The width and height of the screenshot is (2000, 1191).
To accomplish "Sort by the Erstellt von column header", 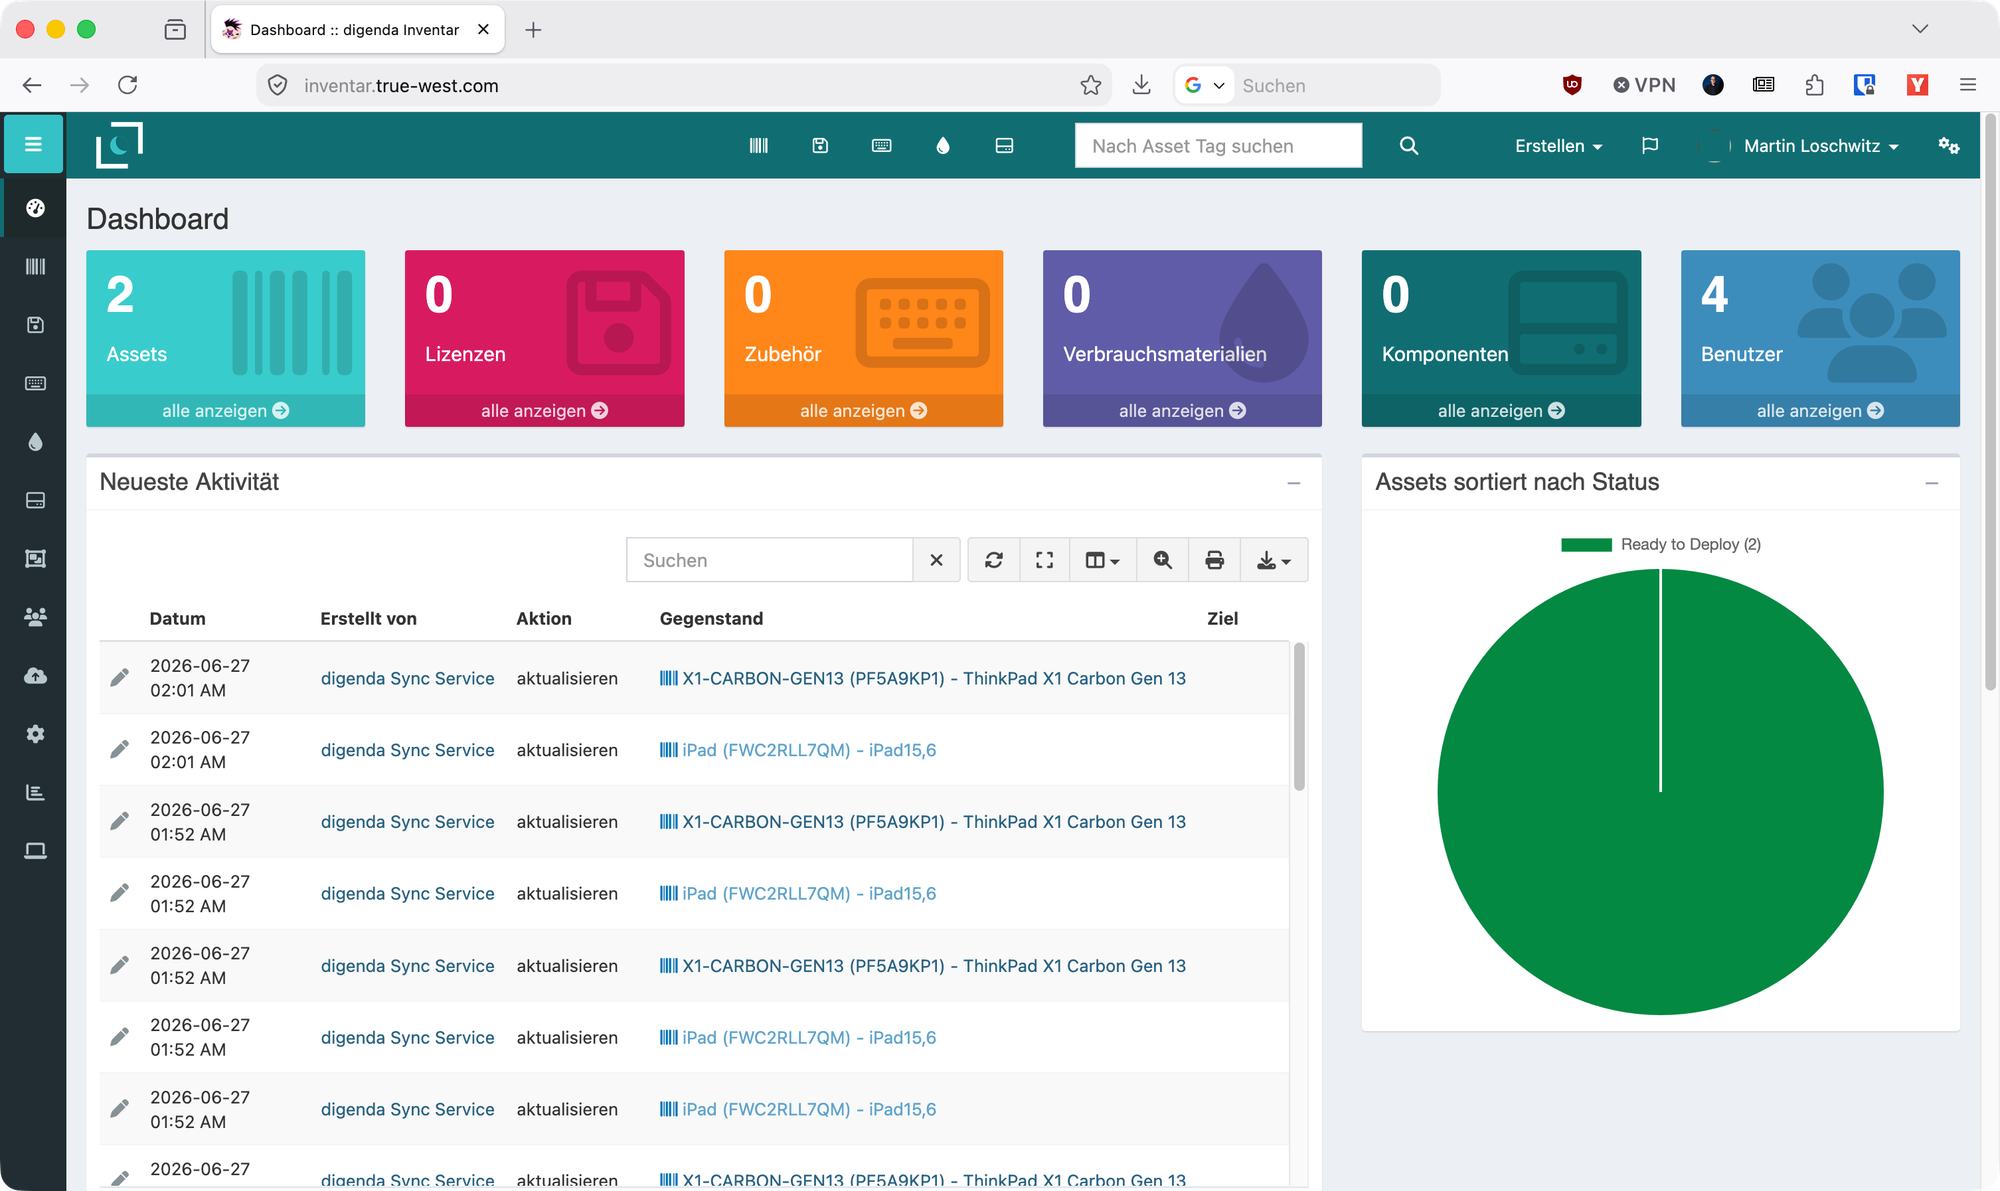I will coord(368,619).
